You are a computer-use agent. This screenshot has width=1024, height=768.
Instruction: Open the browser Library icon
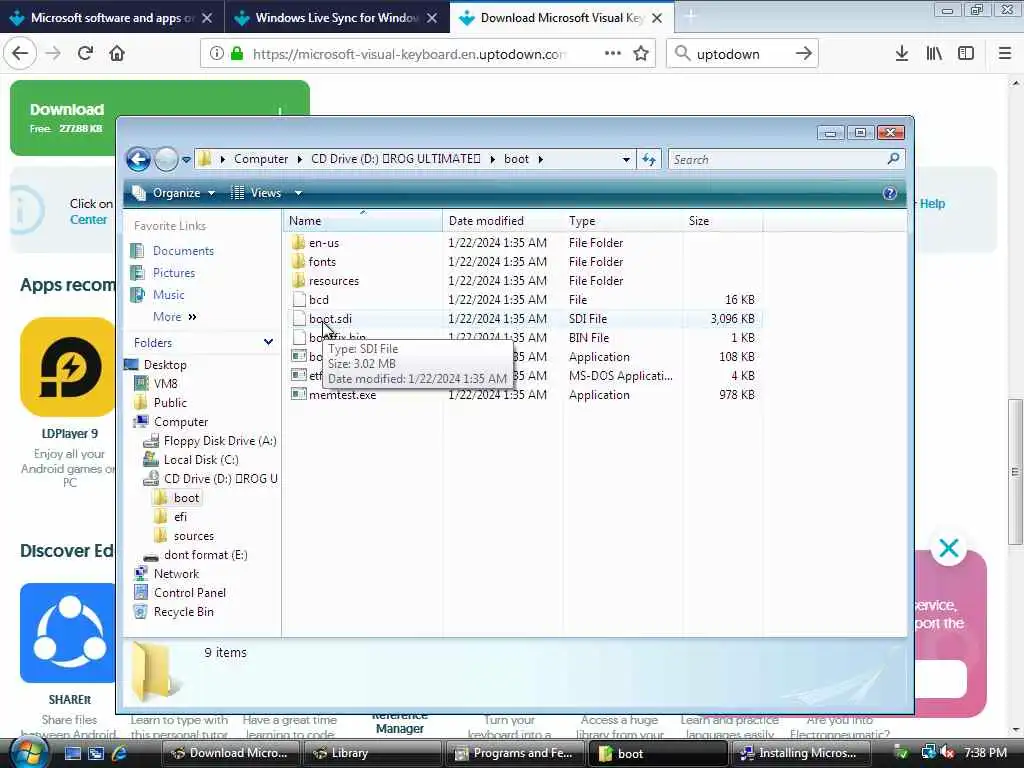click(934, 54)
